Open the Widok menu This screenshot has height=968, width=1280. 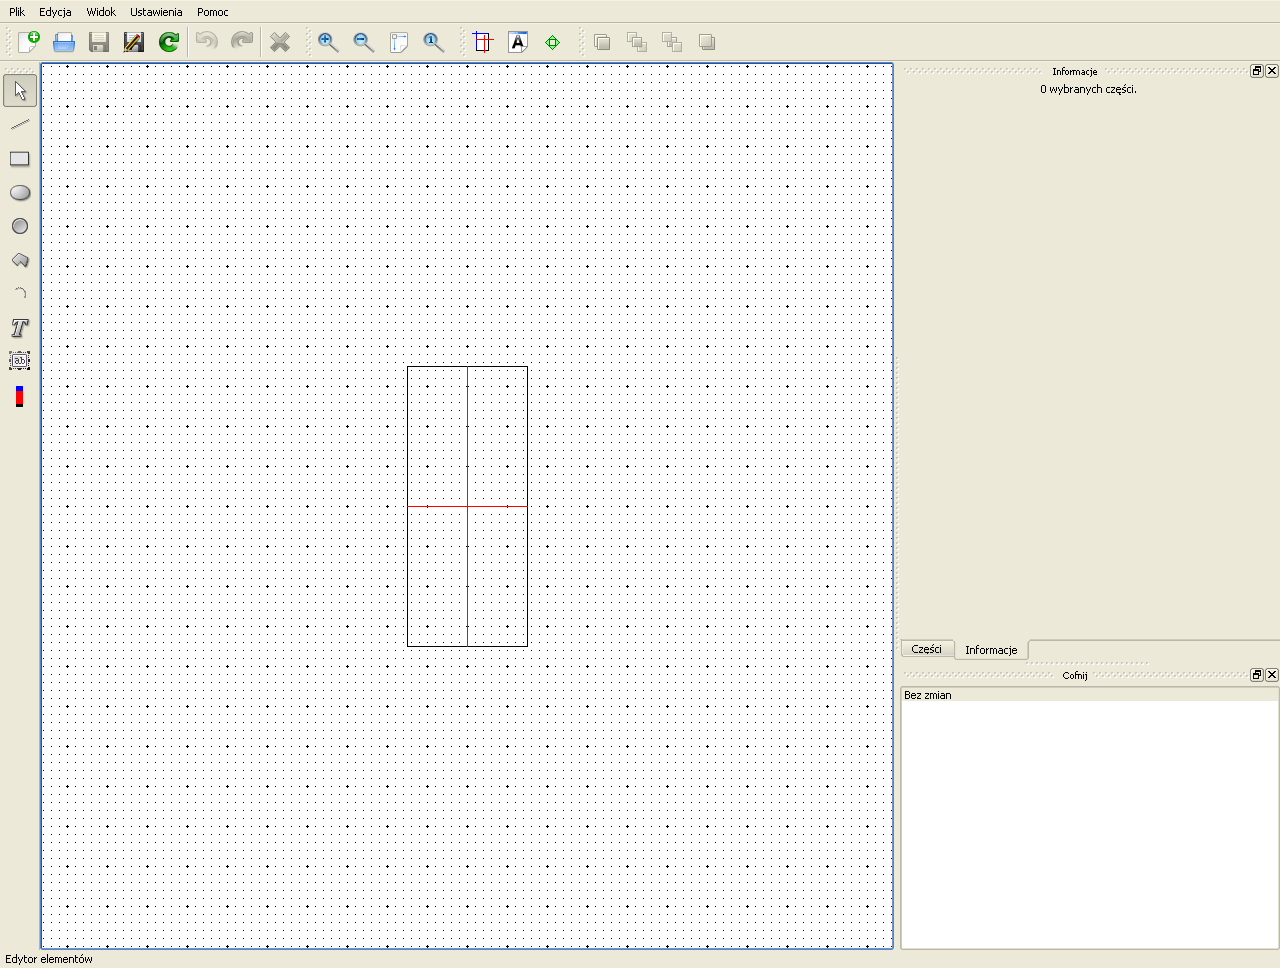101,12
